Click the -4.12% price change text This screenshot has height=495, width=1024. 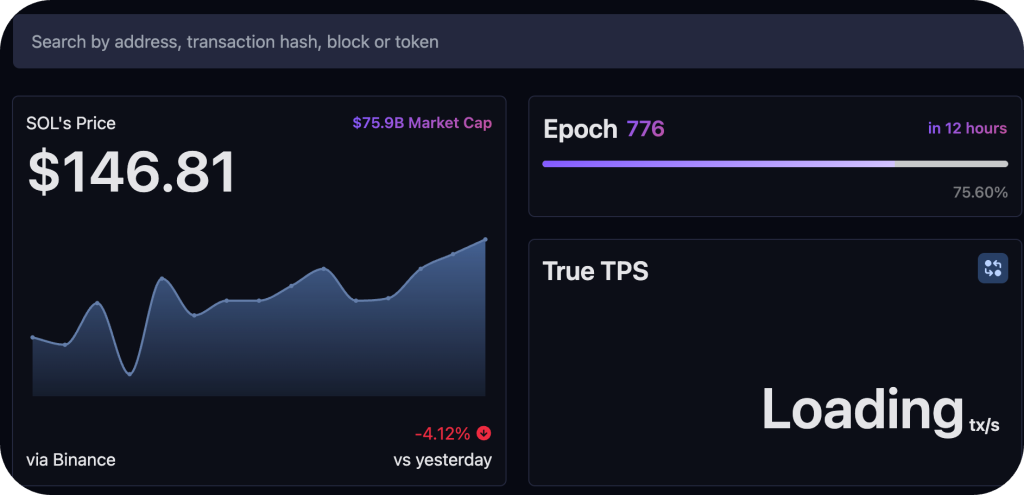(442, 434)
